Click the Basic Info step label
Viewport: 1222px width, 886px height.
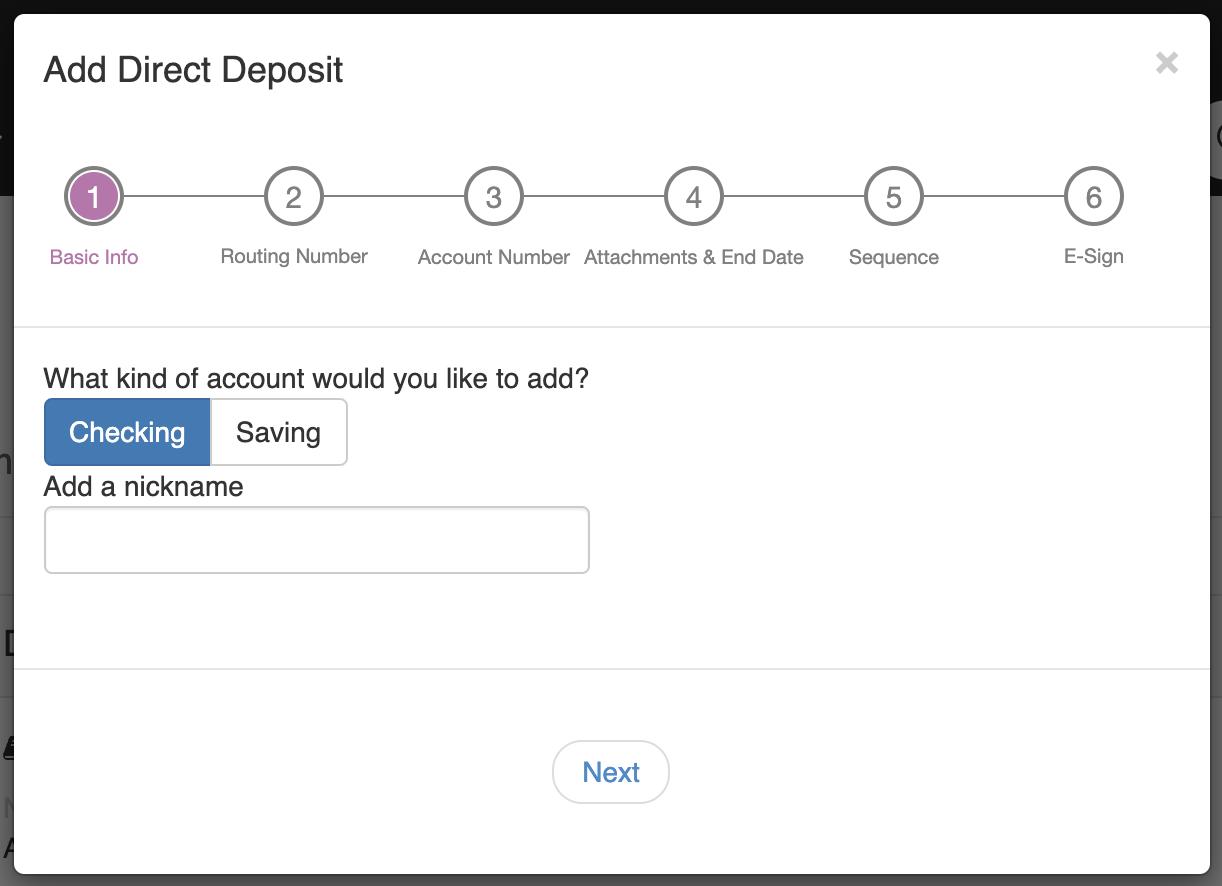pos(94,257)
